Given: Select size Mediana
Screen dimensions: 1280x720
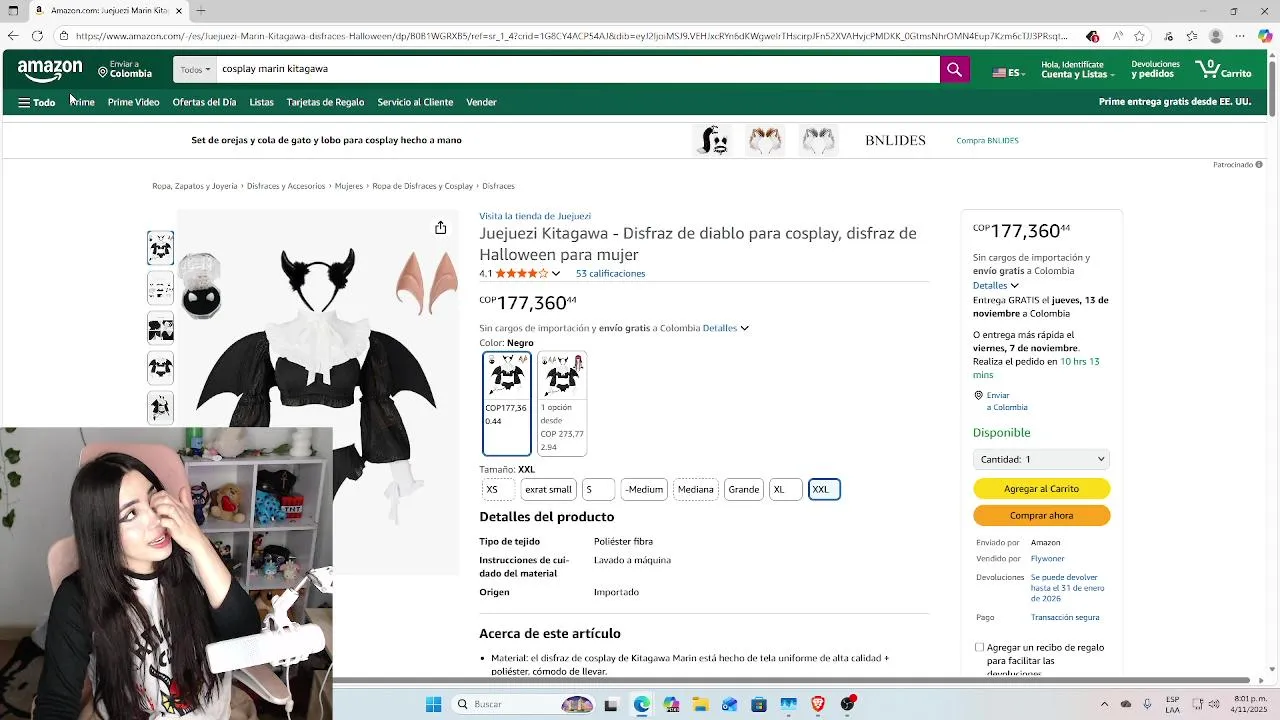Looking at the screenshot, I should (696, 489).
